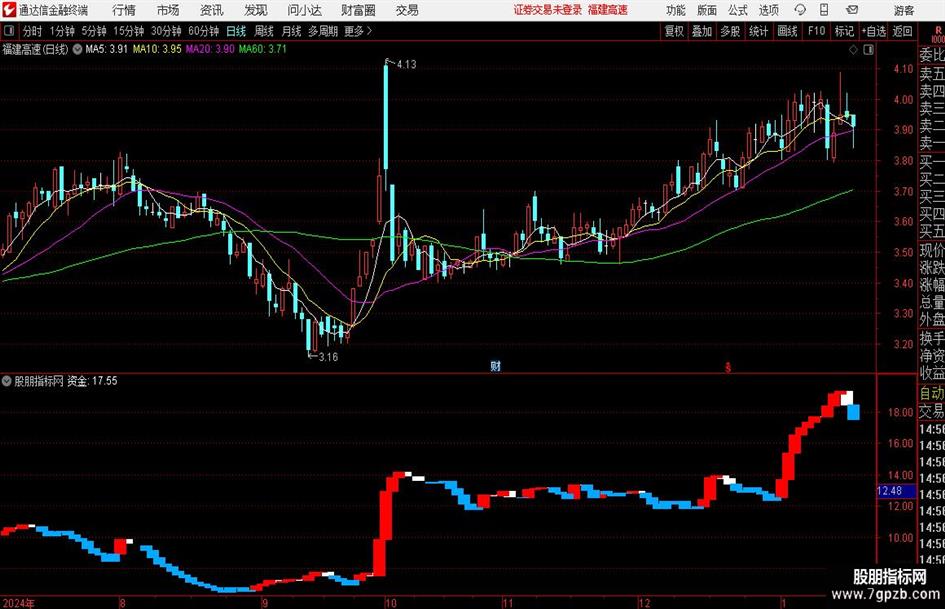Click the 自动 label in right panel
This screenshot has width=945, height=609.
click(x=931, y=393)
